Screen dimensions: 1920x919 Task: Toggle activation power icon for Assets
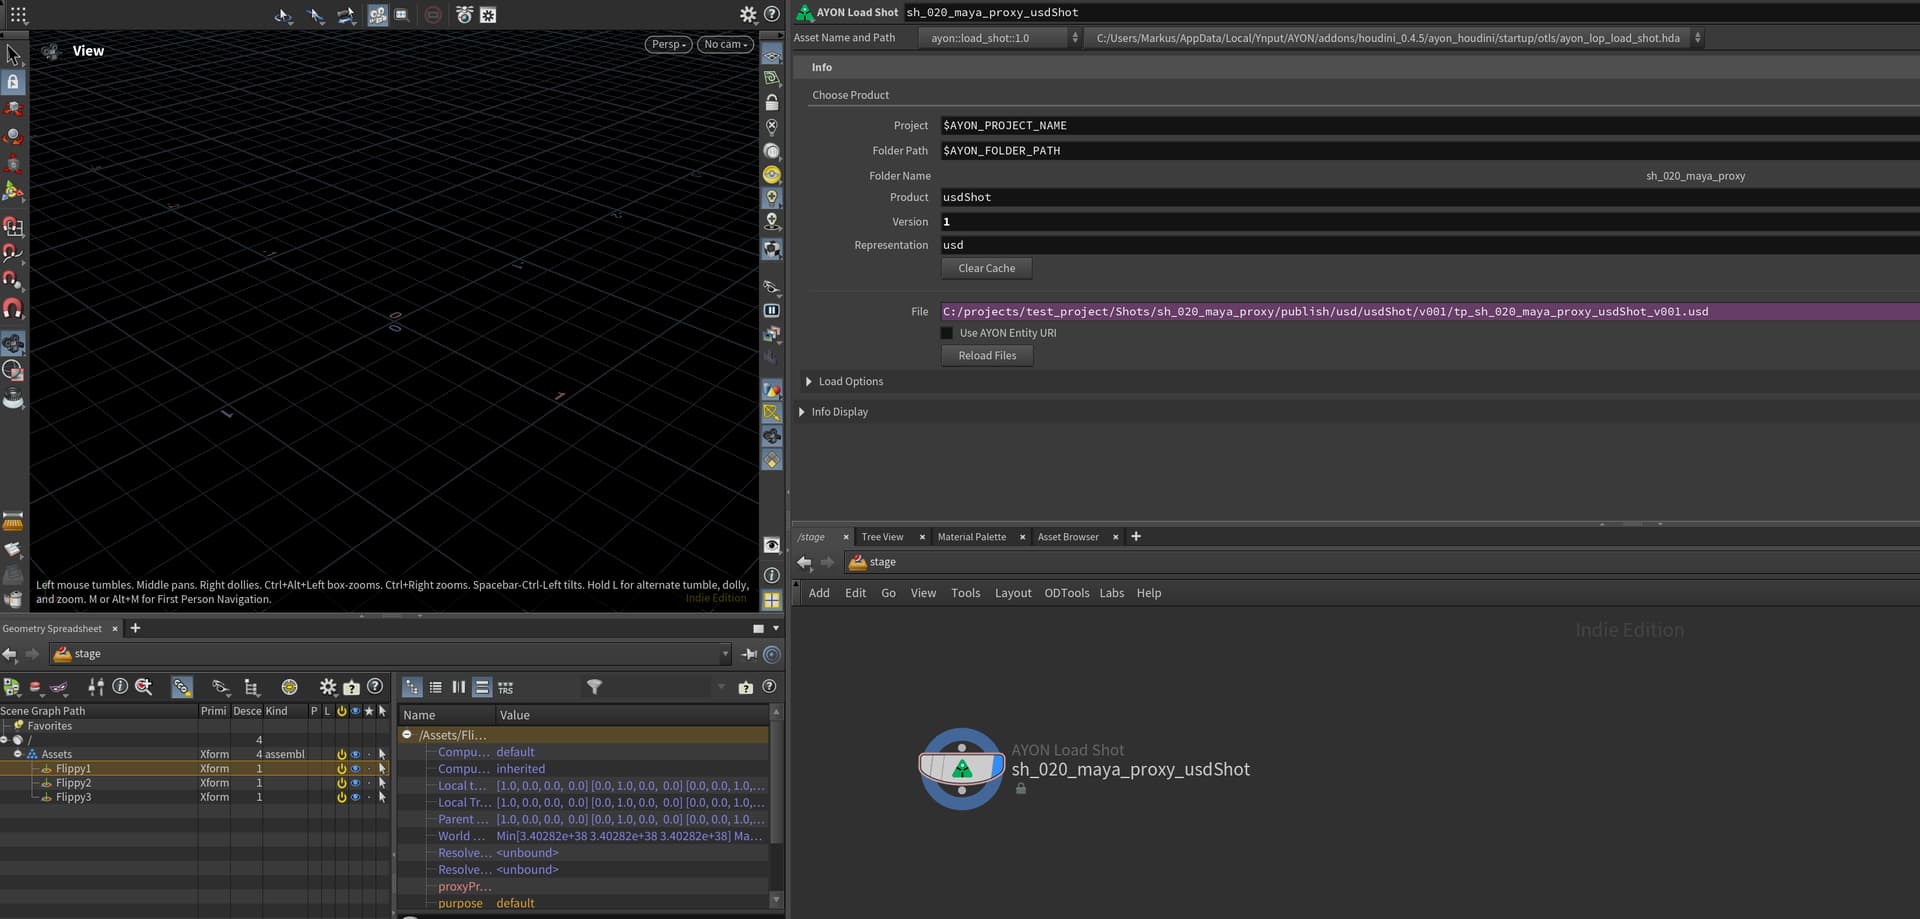(341, 754)
